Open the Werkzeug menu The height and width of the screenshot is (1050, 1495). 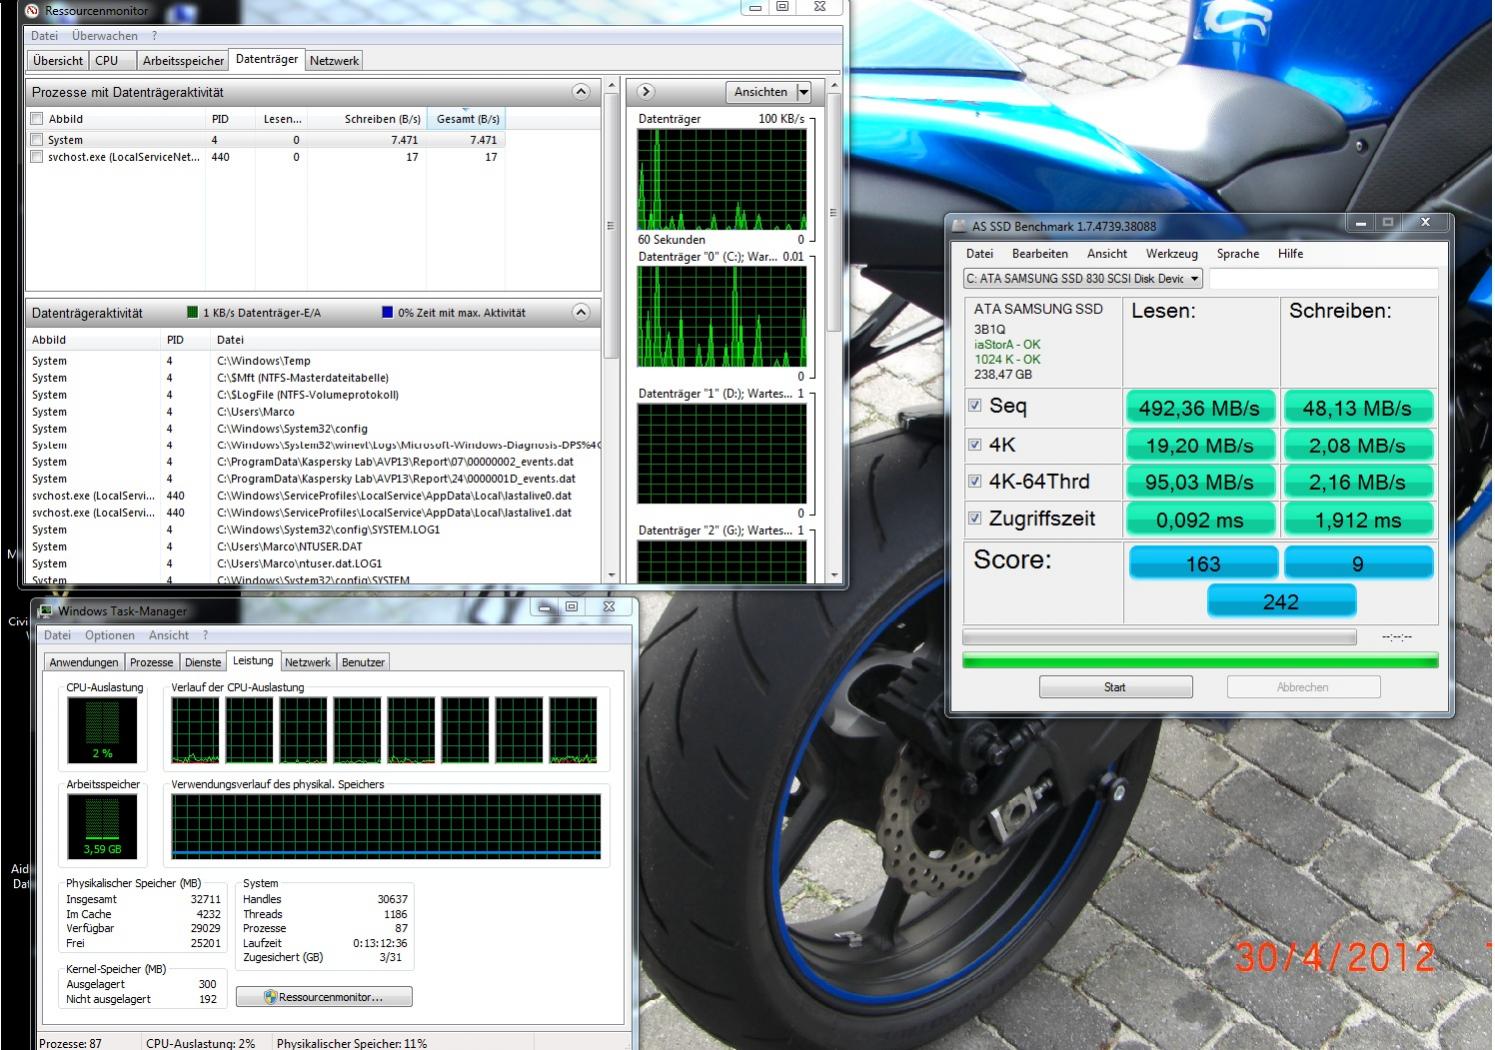pyautogui.click(x=1171, y=254)
